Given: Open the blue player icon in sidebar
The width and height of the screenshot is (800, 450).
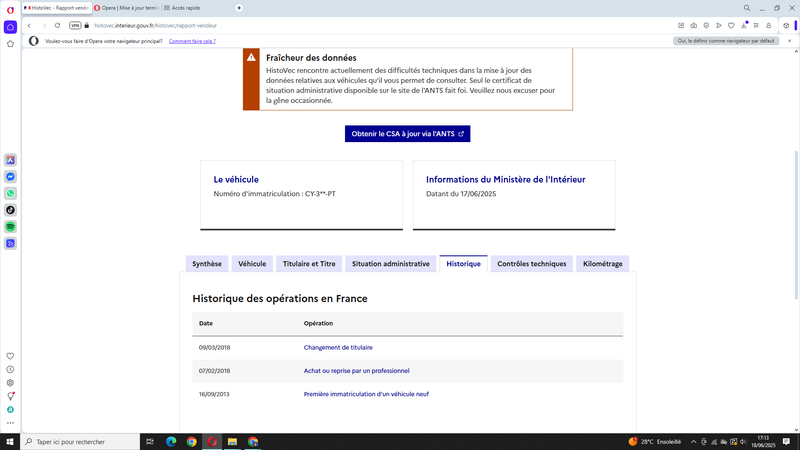Looking at the screenshot, I should point(10,243).
